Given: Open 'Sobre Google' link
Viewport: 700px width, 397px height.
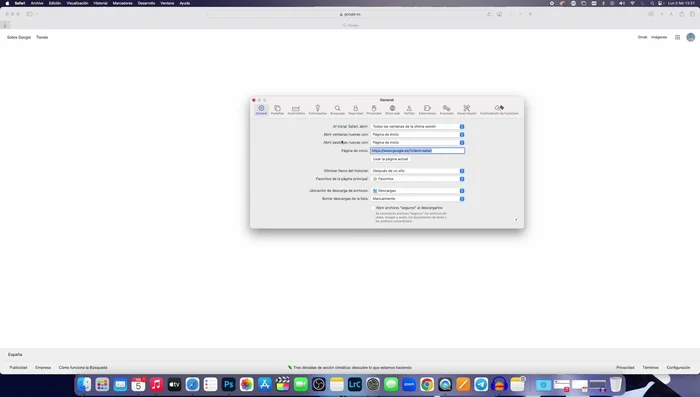Looking at the screenshot, I should click(x=19, y=38).
